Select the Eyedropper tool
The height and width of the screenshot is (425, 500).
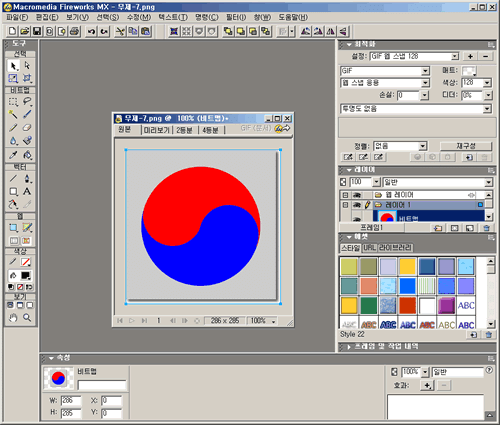[13, 155]
